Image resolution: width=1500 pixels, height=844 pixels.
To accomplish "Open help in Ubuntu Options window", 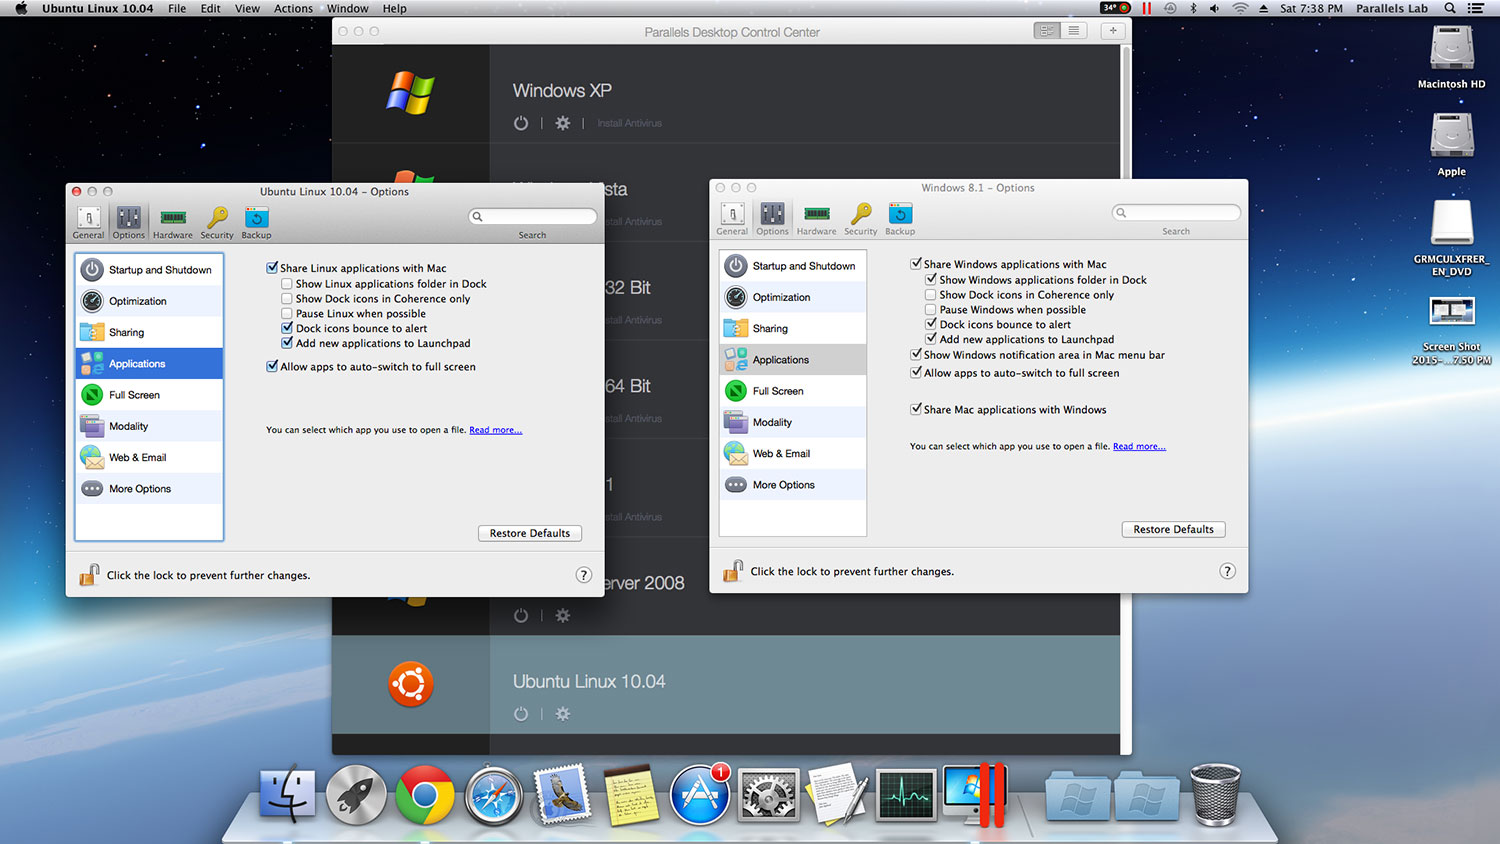I will (584, 575).
